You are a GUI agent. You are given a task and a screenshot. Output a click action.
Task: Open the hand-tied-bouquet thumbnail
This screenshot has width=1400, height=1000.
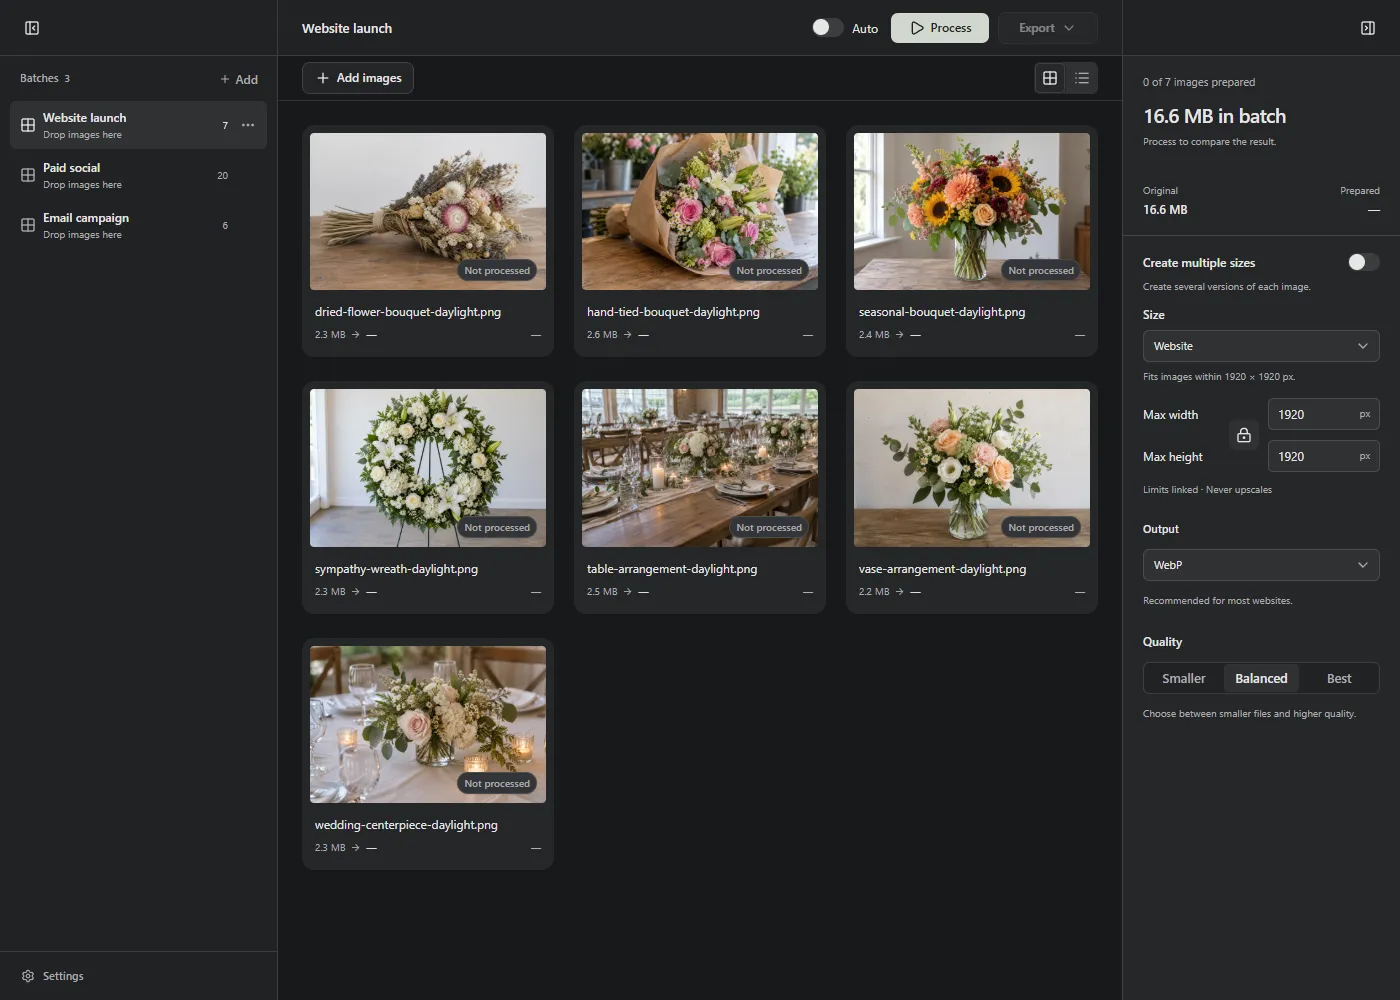click(700, 212)
